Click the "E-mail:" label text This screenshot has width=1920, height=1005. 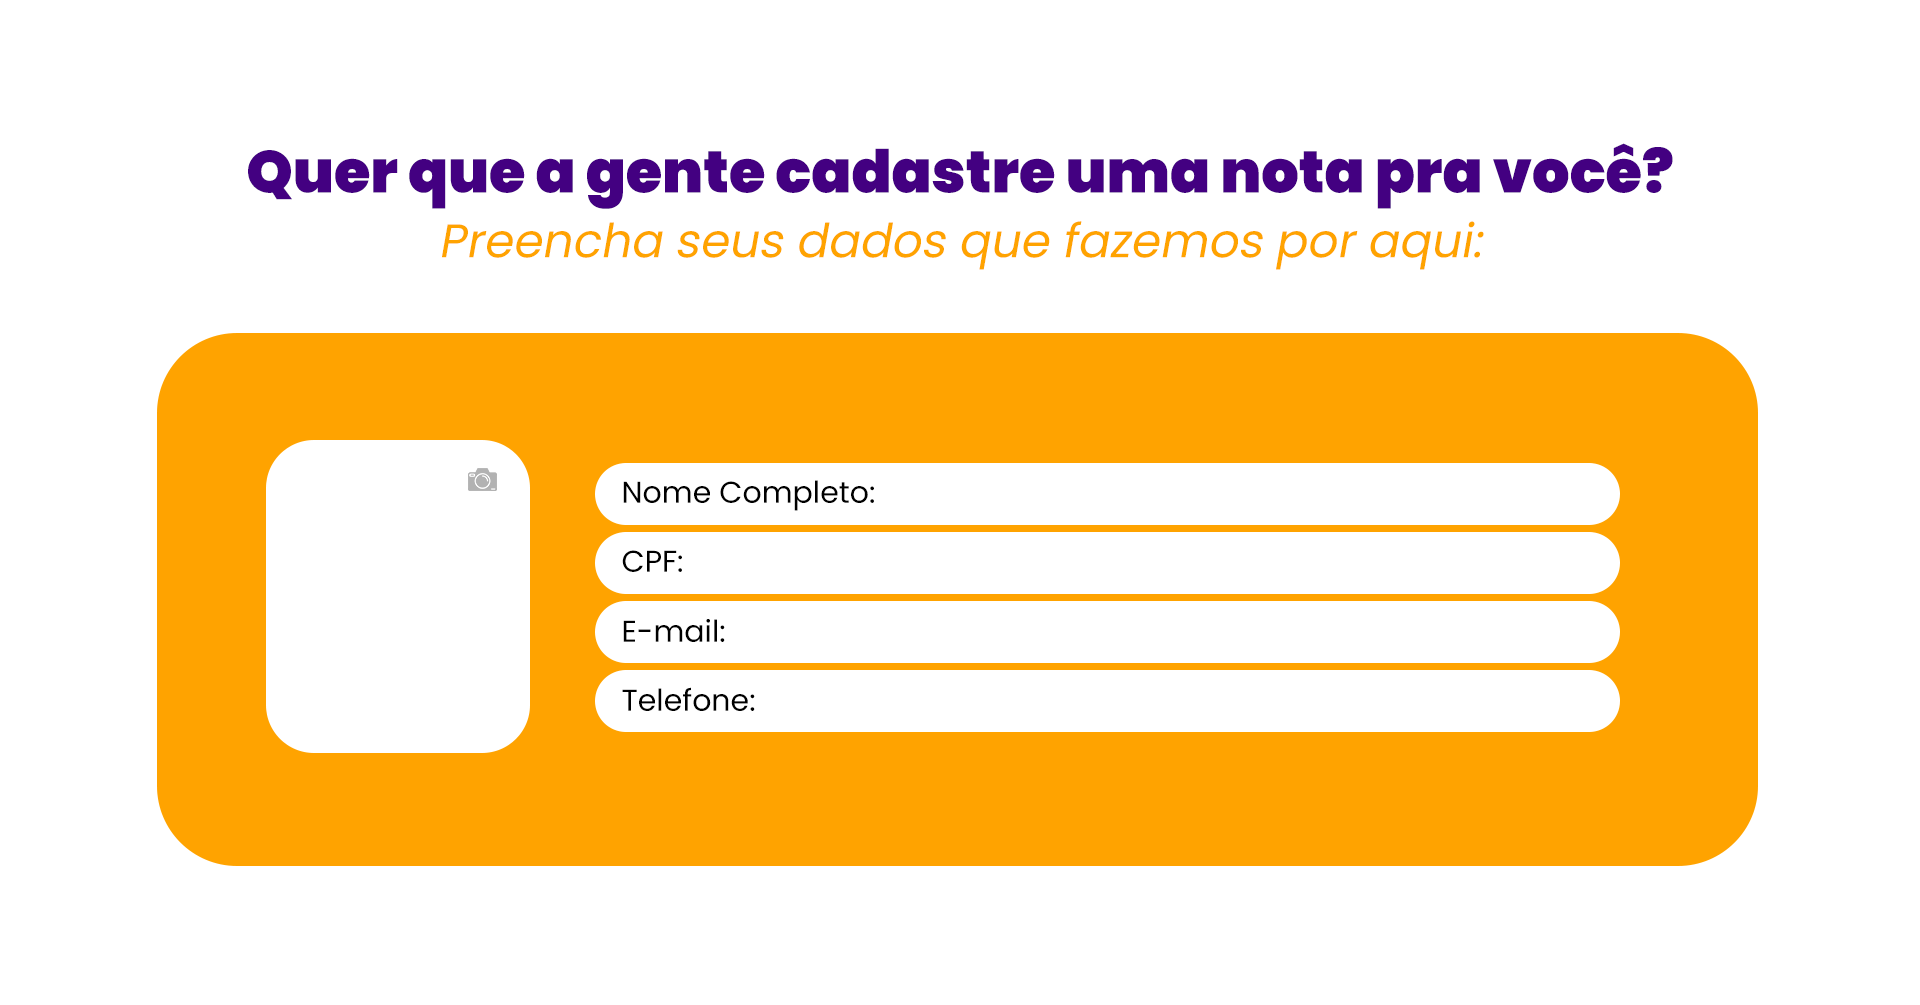pos(673,632)
